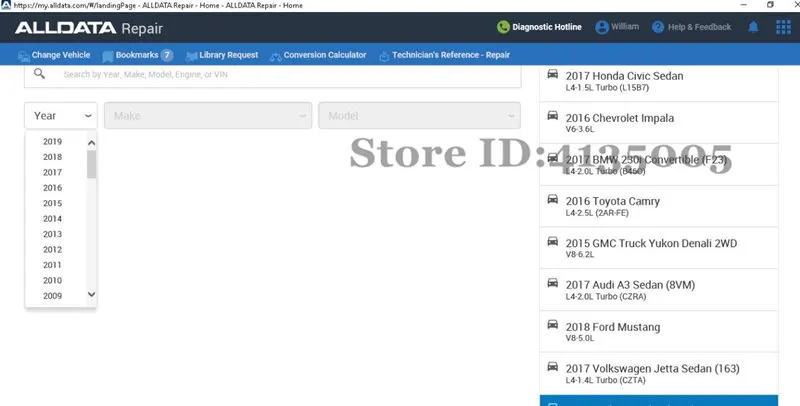The image size is (800, 406).
Task: Open the William user profile icon
Action: [602, 27]
